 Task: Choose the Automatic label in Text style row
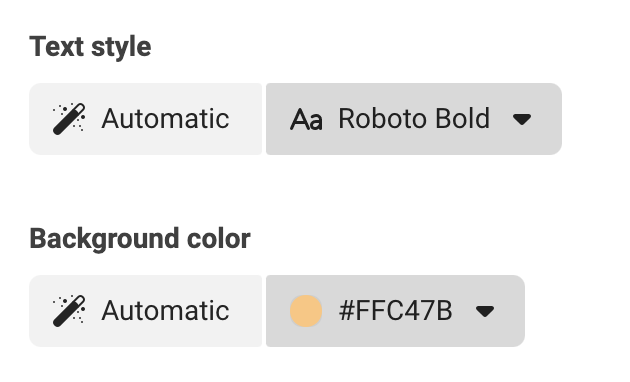tap(165, 119)
